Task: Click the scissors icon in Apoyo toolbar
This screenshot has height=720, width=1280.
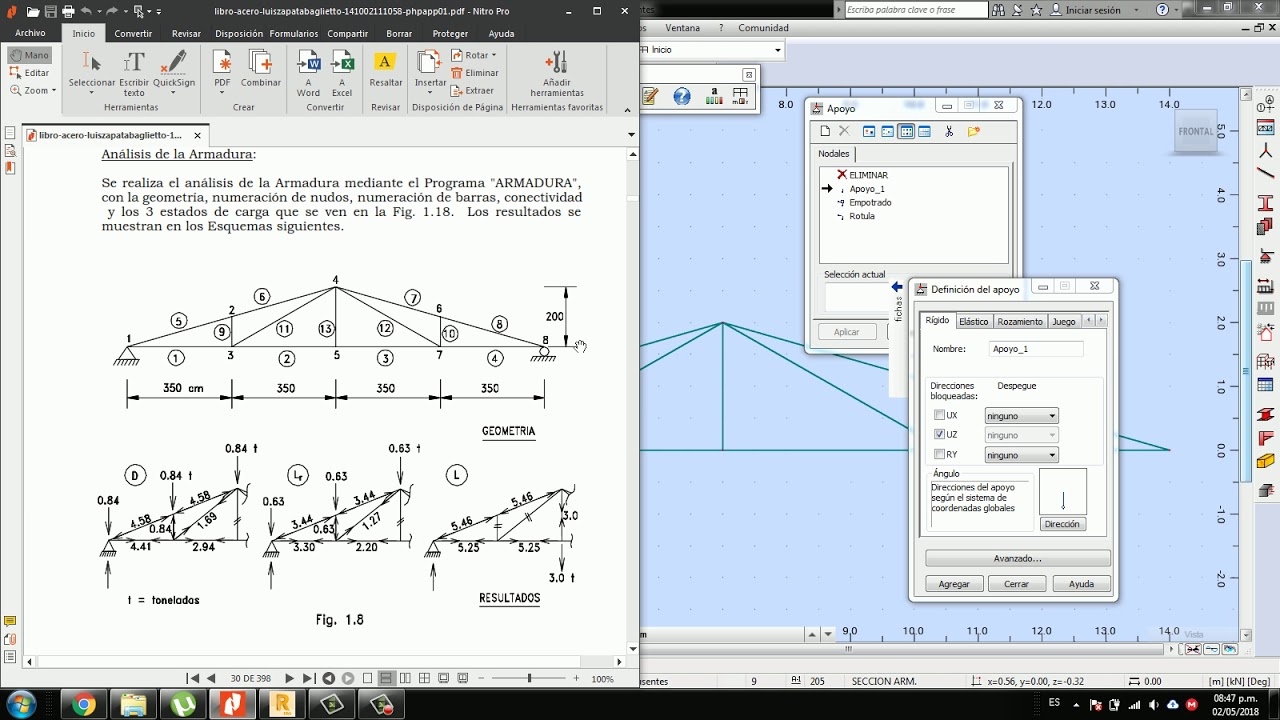Action: coord(949,131)
